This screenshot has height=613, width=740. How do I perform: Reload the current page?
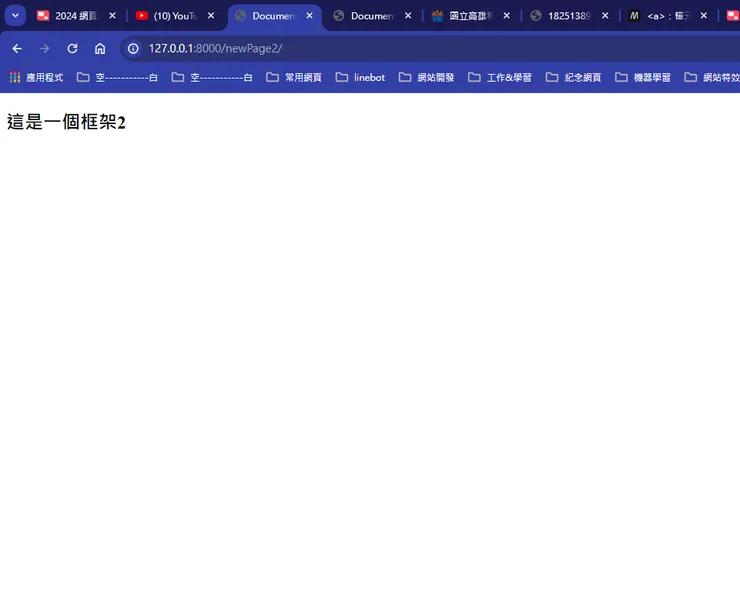(x=72, y=49)
